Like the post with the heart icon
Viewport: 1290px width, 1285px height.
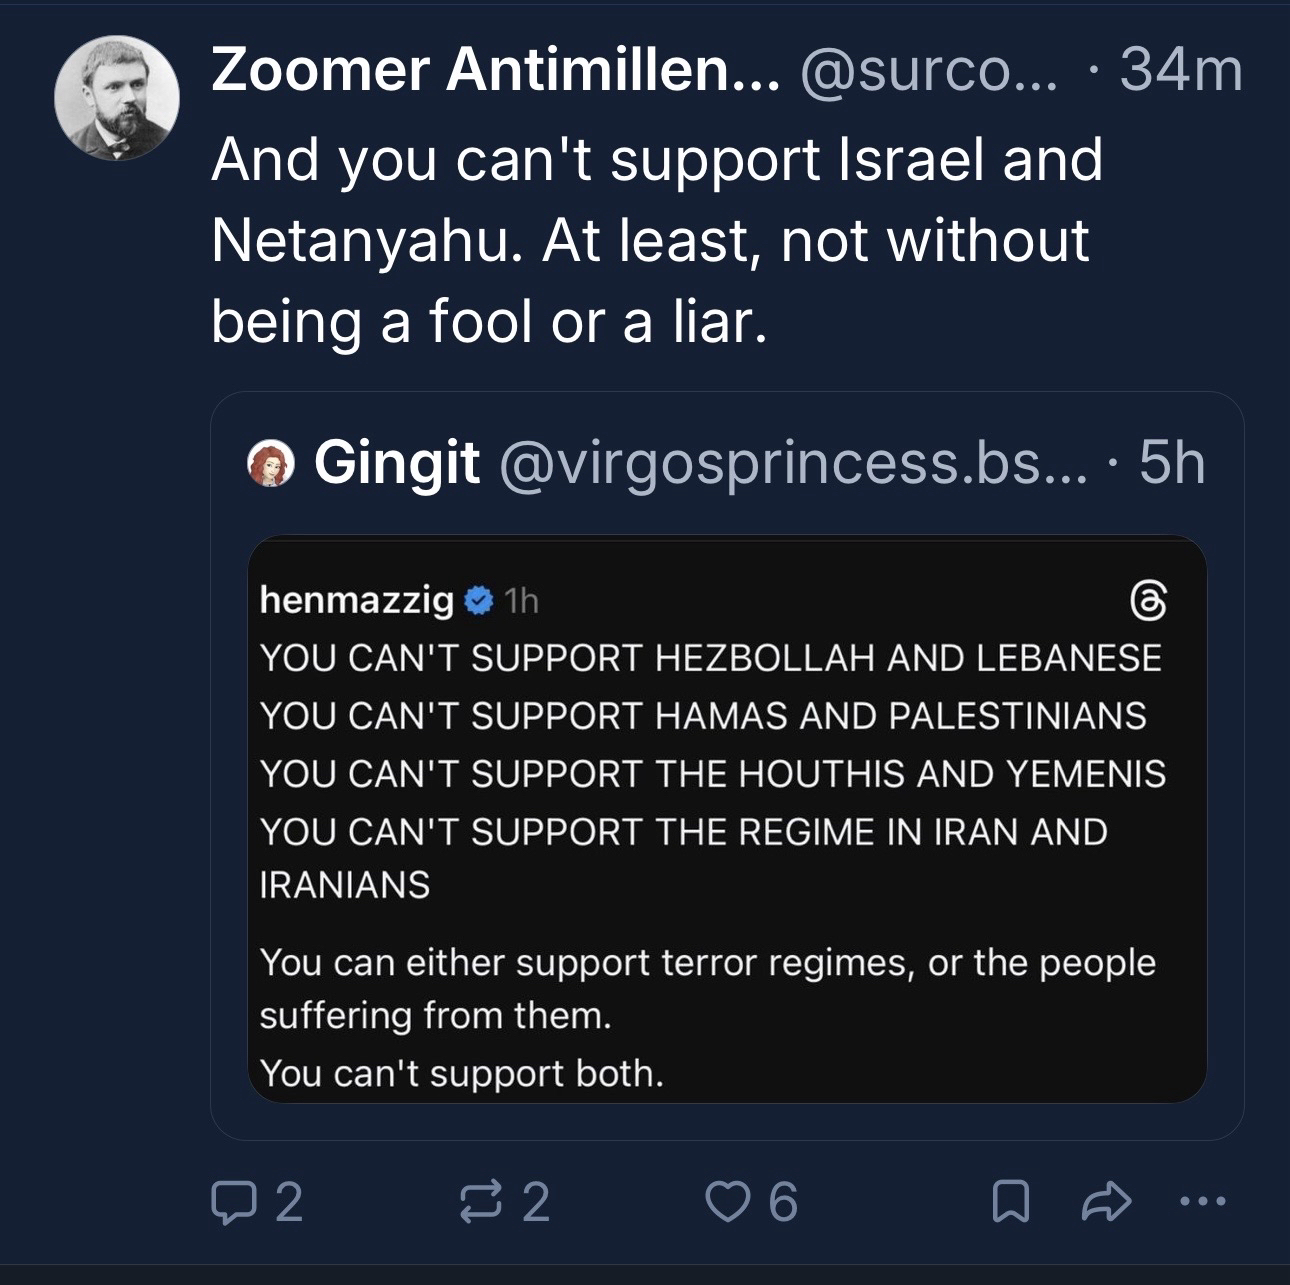729,1202
